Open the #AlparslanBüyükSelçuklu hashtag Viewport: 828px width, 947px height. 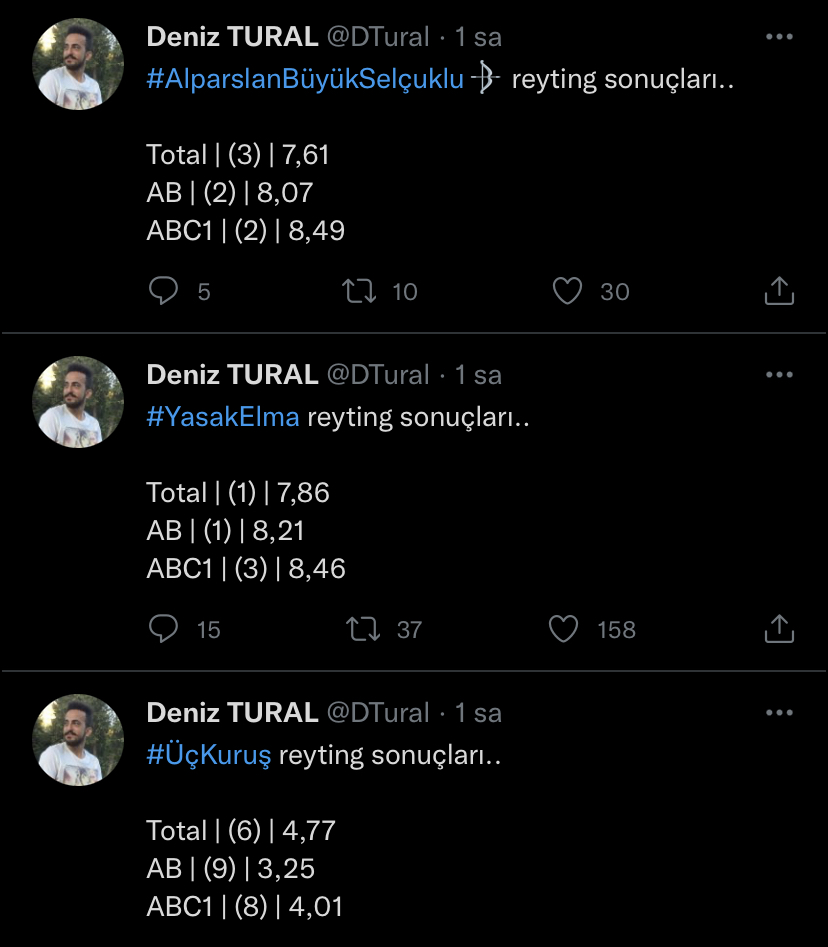point(305,80)
